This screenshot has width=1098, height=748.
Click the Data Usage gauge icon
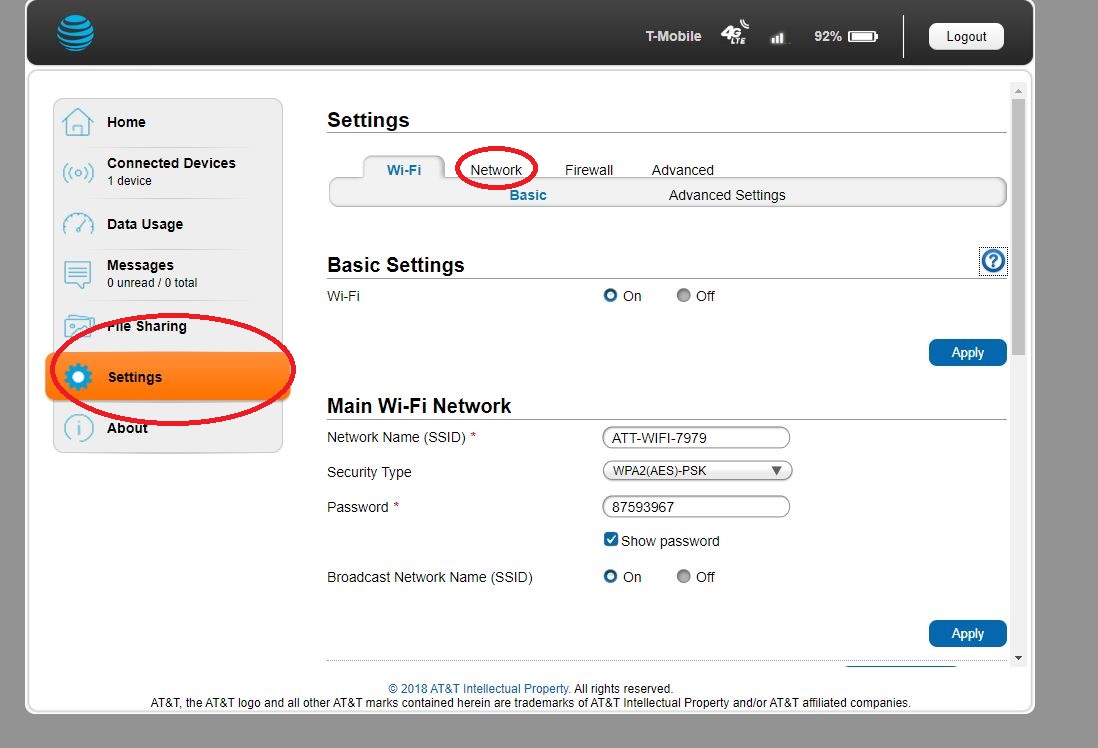click(78, 224)
